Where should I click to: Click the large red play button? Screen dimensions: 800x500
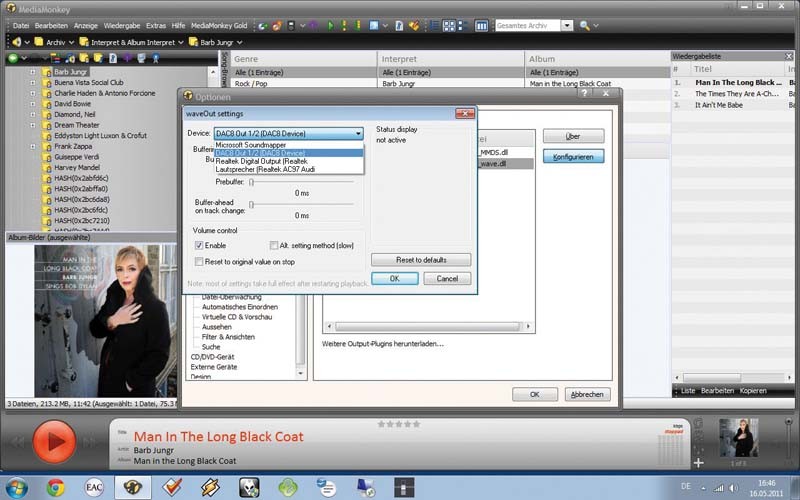pos(55,442)
